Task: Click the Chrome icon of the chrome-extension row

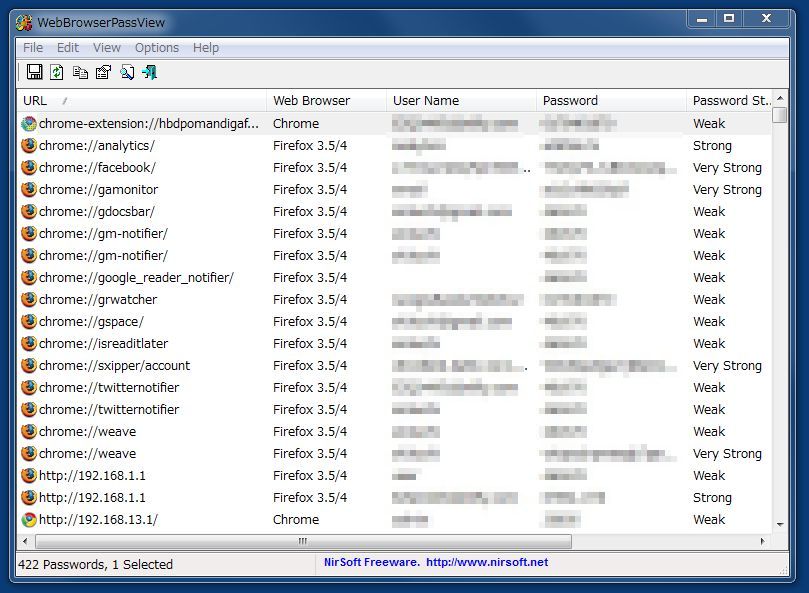Action: (29, 123)
